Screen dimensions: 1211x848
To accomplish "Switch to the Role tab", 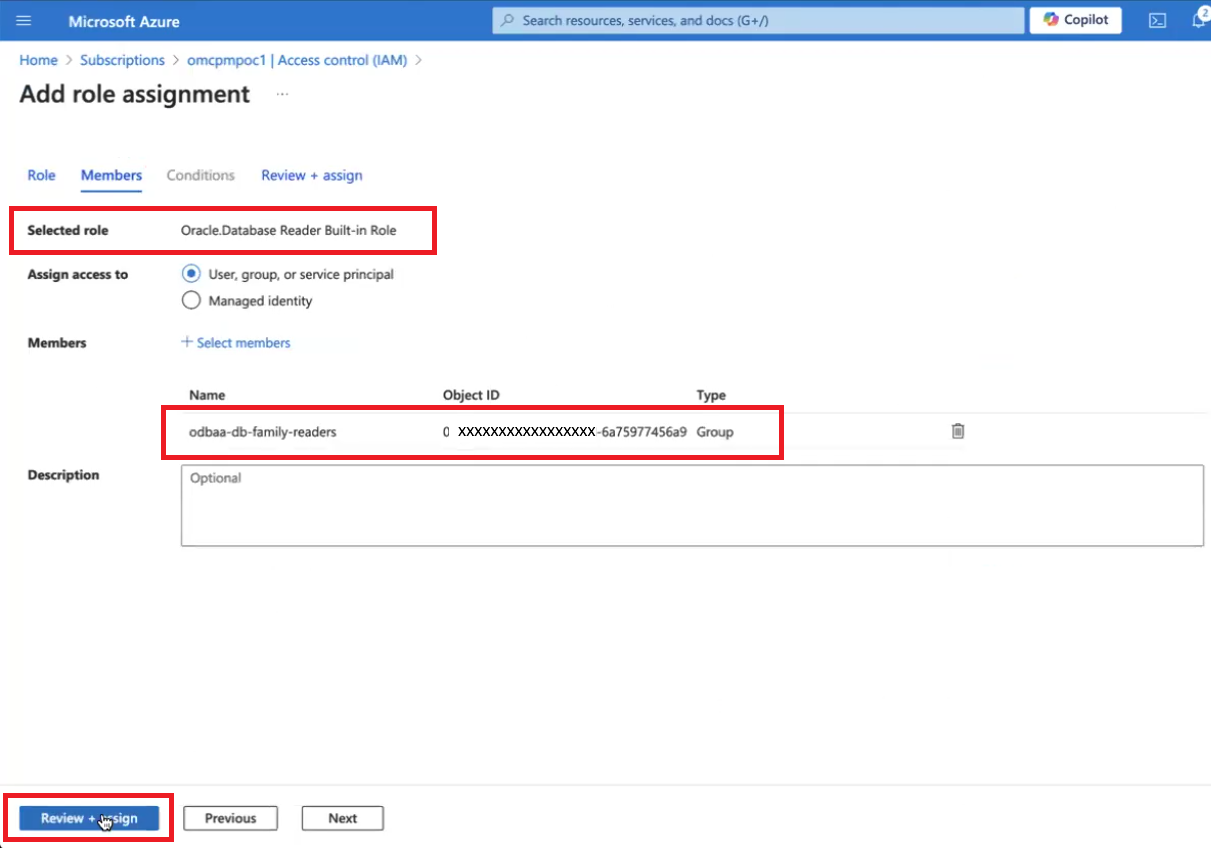I will tap(41, 175).
